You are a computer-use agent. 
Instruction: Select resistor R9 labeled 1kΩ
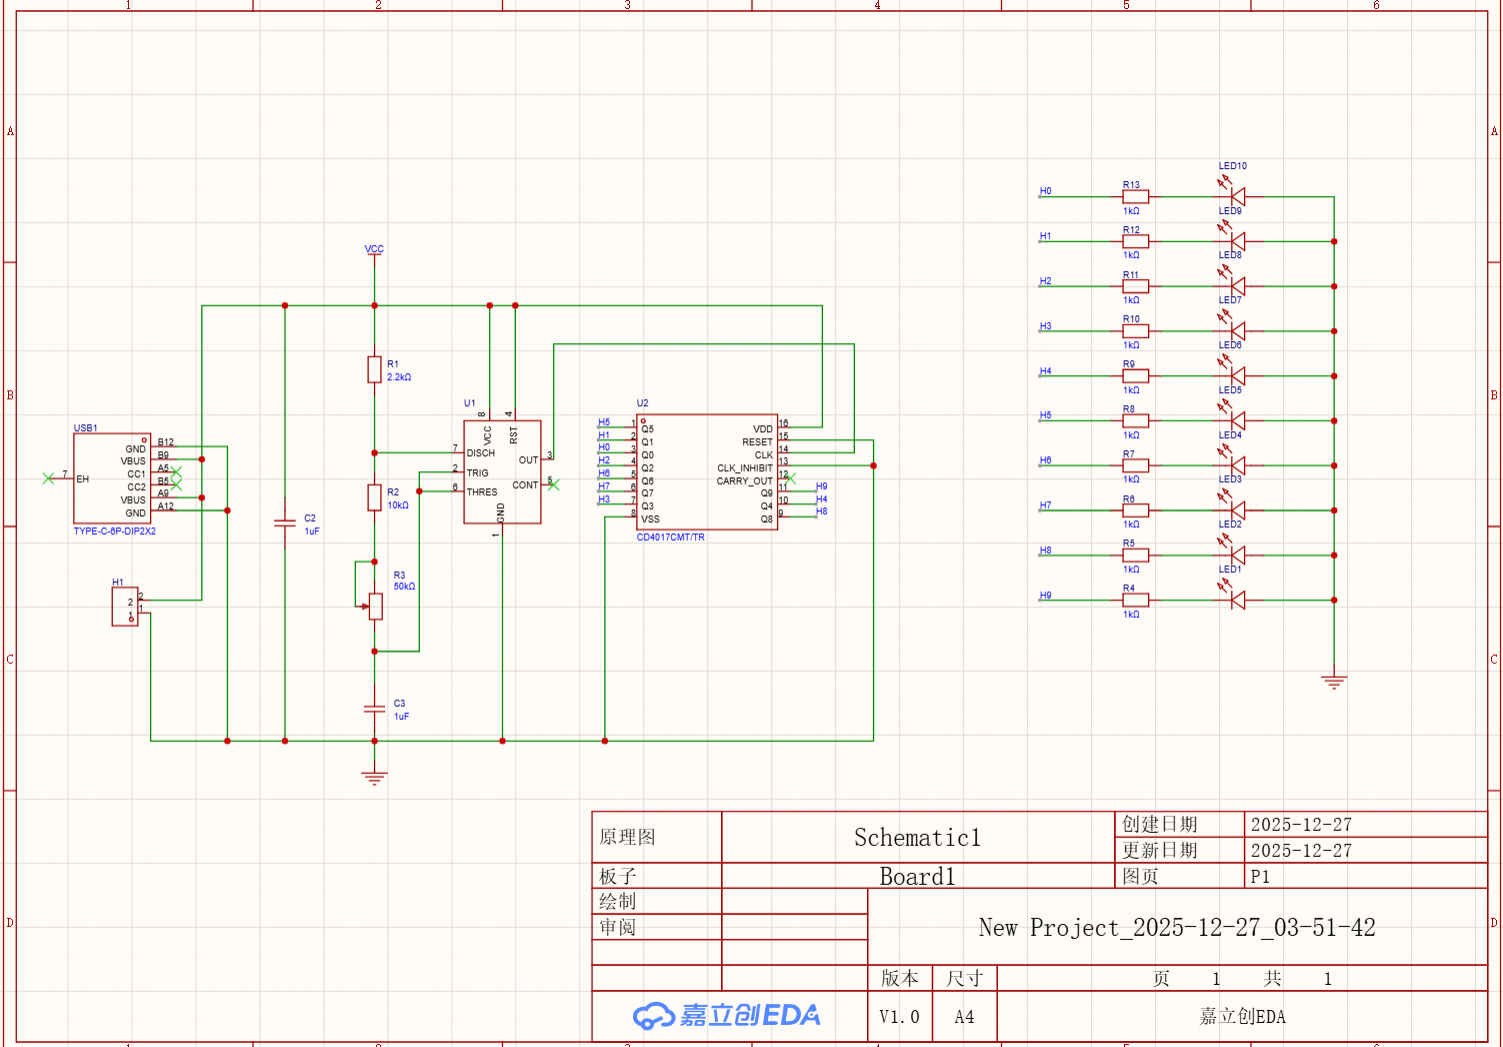tap(1135, 375)
